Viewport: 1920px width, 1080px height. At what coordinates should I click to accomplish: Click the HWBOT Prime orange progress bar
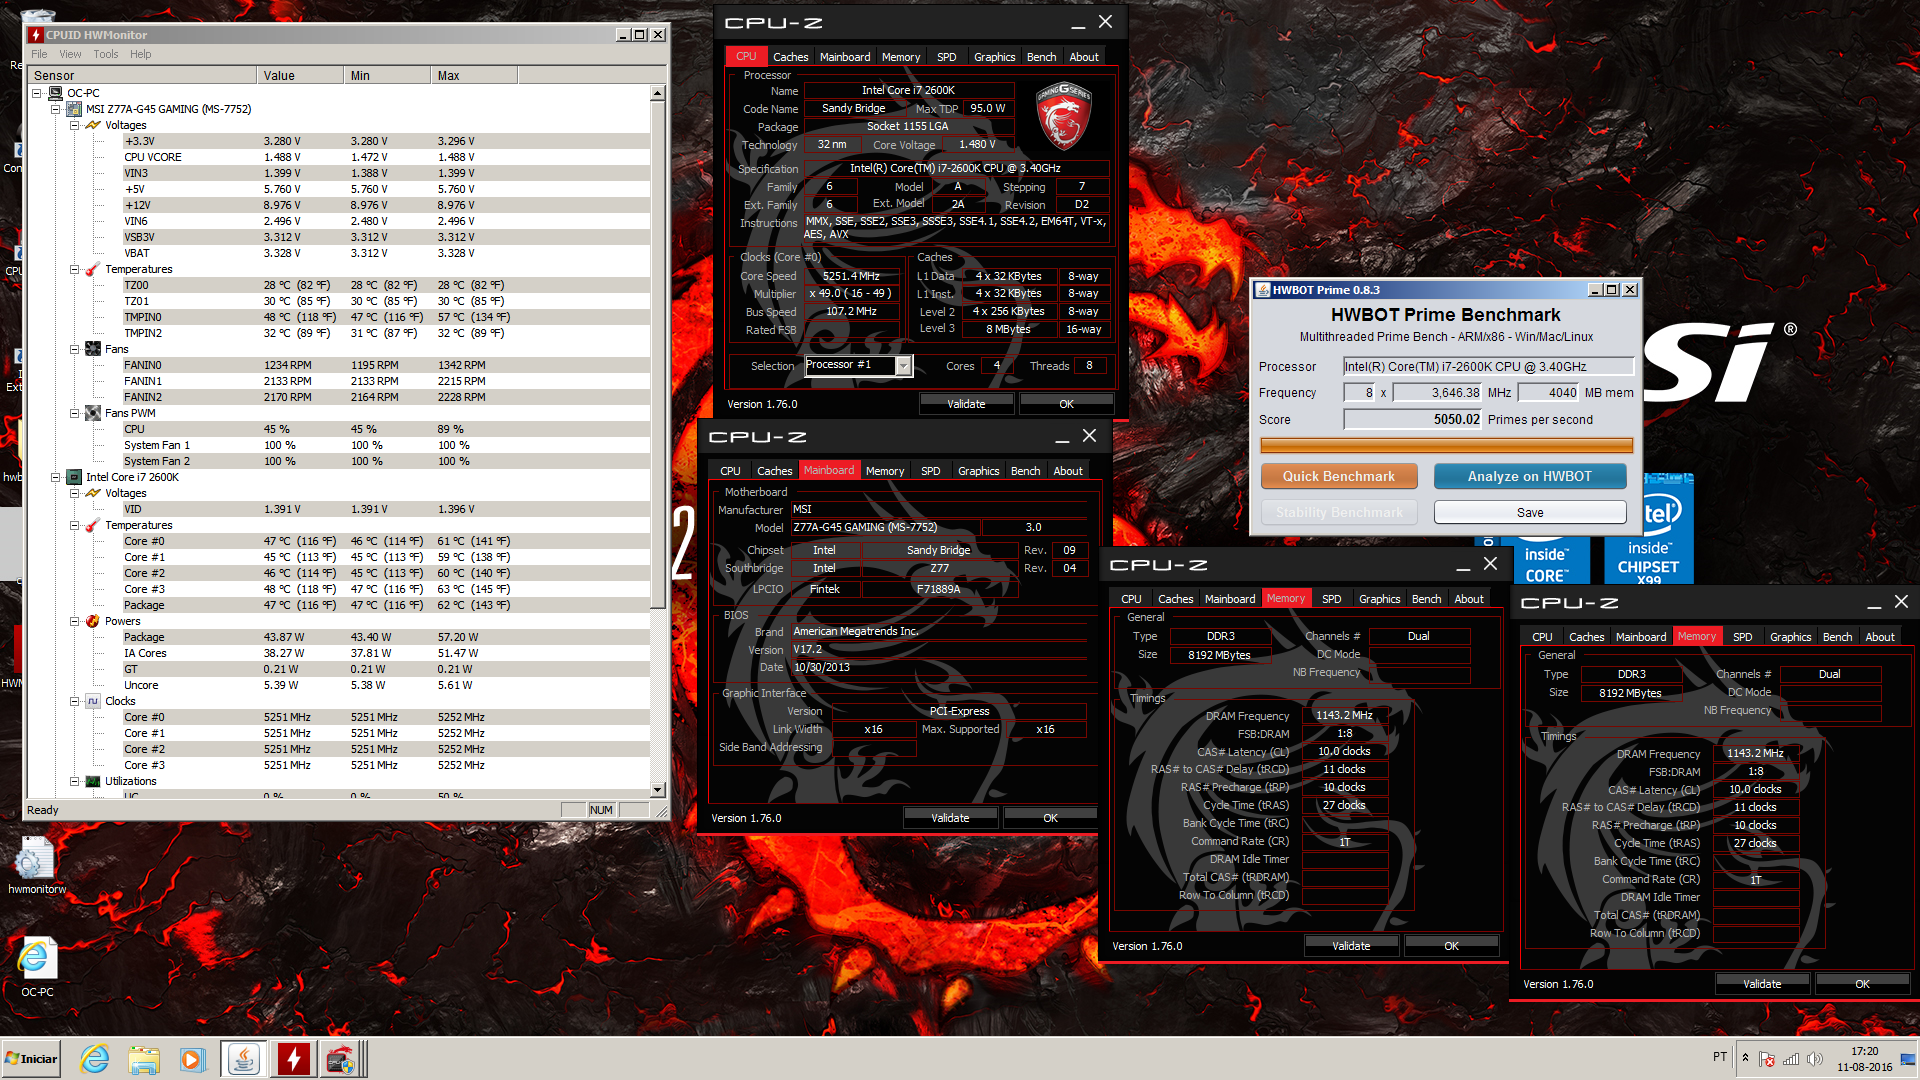point(1446,445)
